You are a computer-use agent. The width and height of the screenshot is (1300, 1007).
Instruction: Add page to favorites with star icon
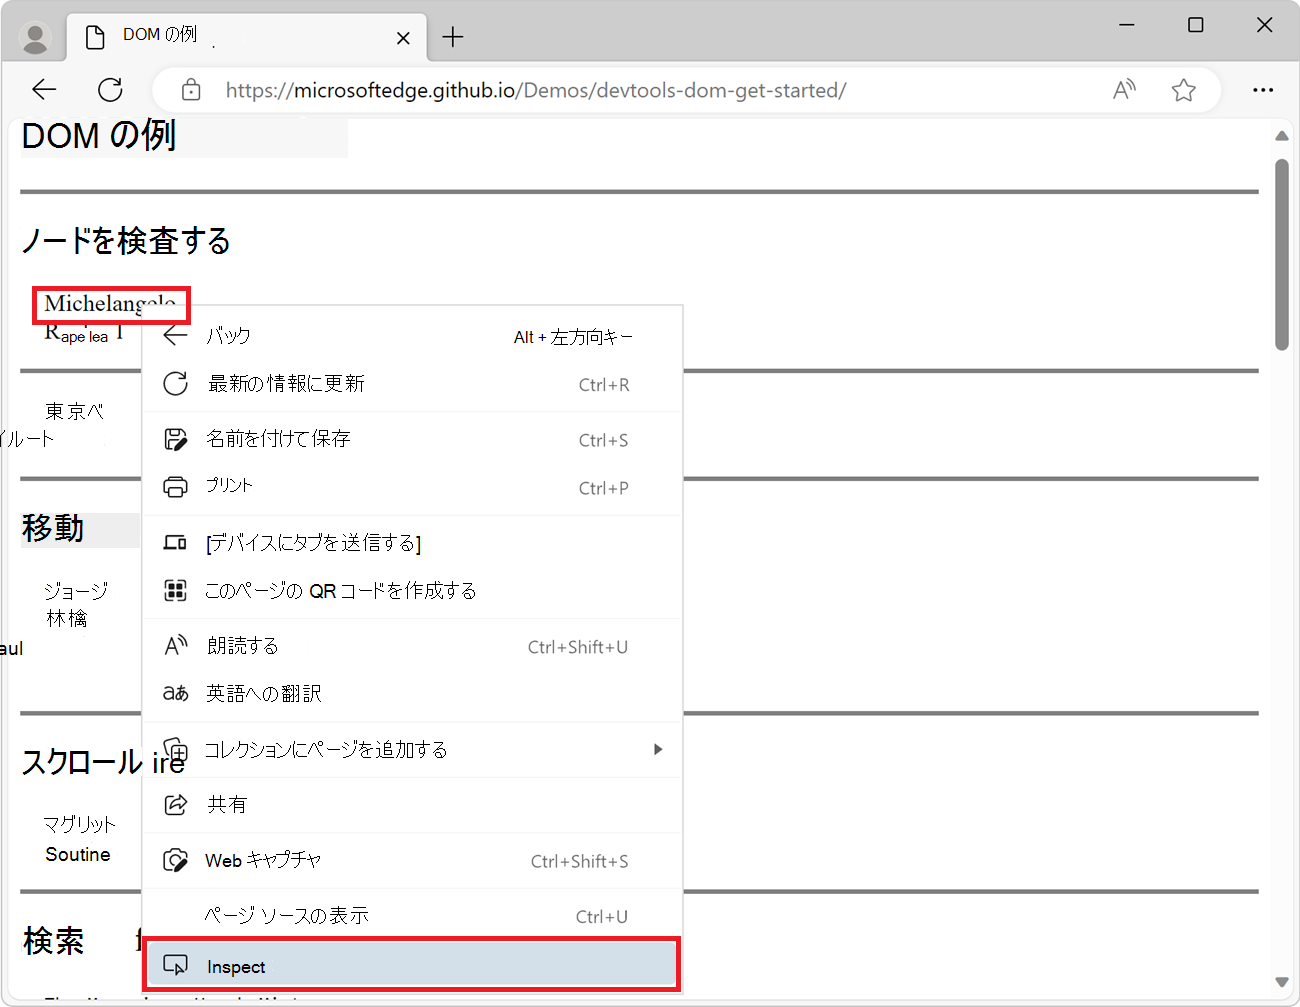click(1184, 90)
